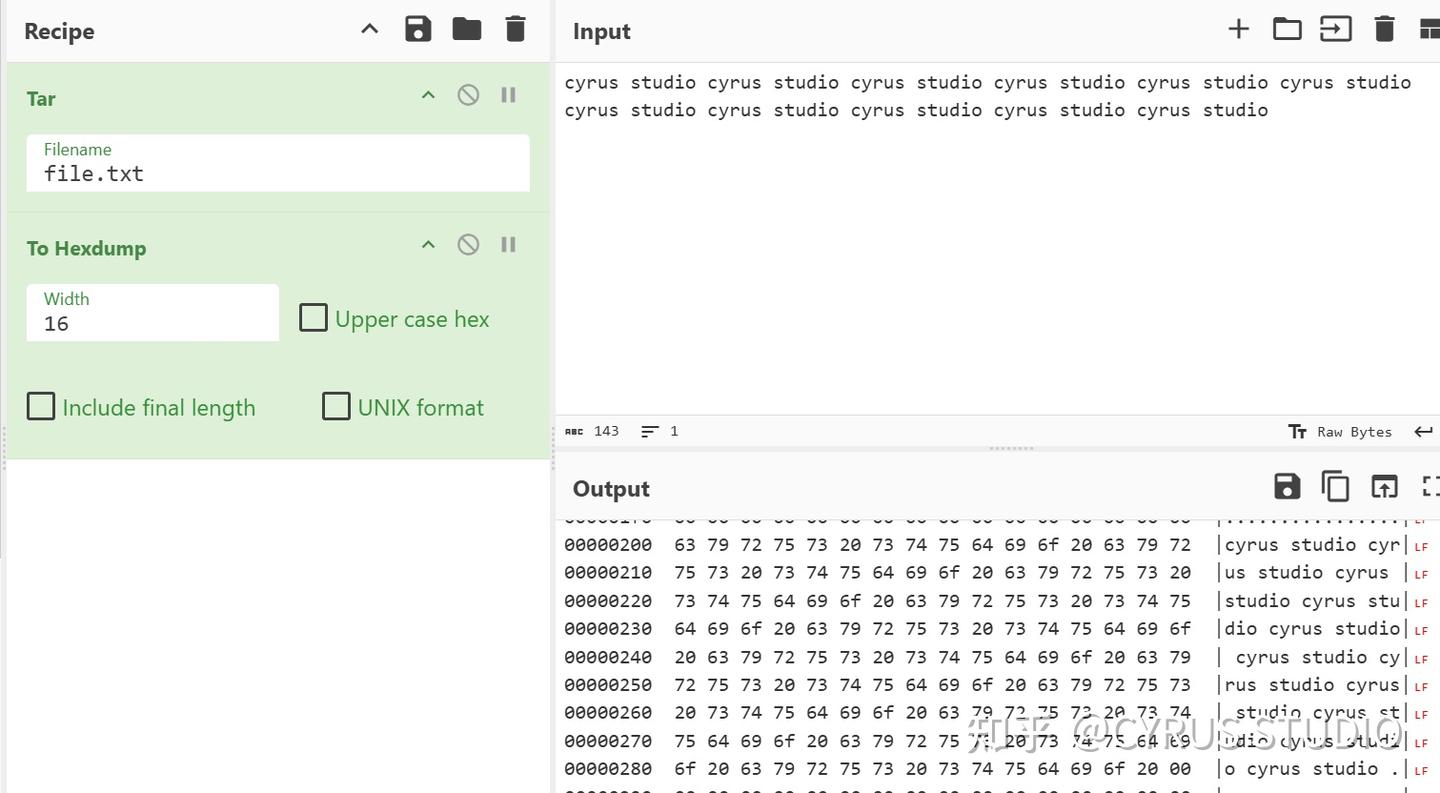
Task: Set a breakpoint on To Hexdump
Action: (x=508, y=245)
